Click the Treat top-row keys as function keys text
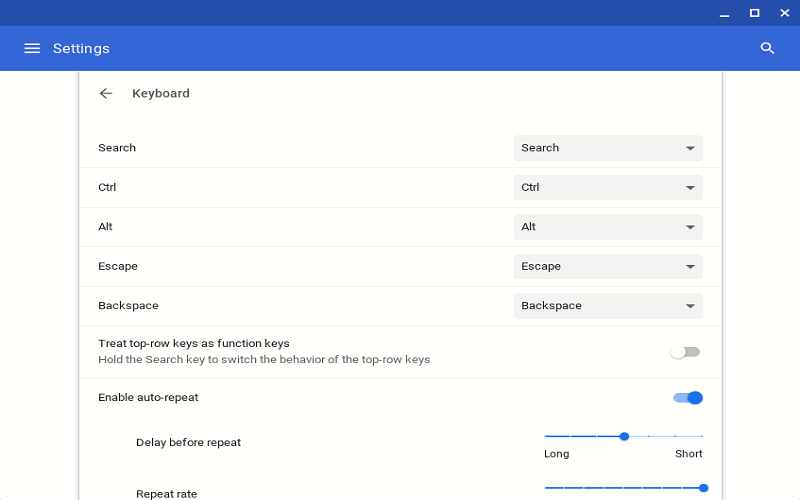 (x=193, y=343)
